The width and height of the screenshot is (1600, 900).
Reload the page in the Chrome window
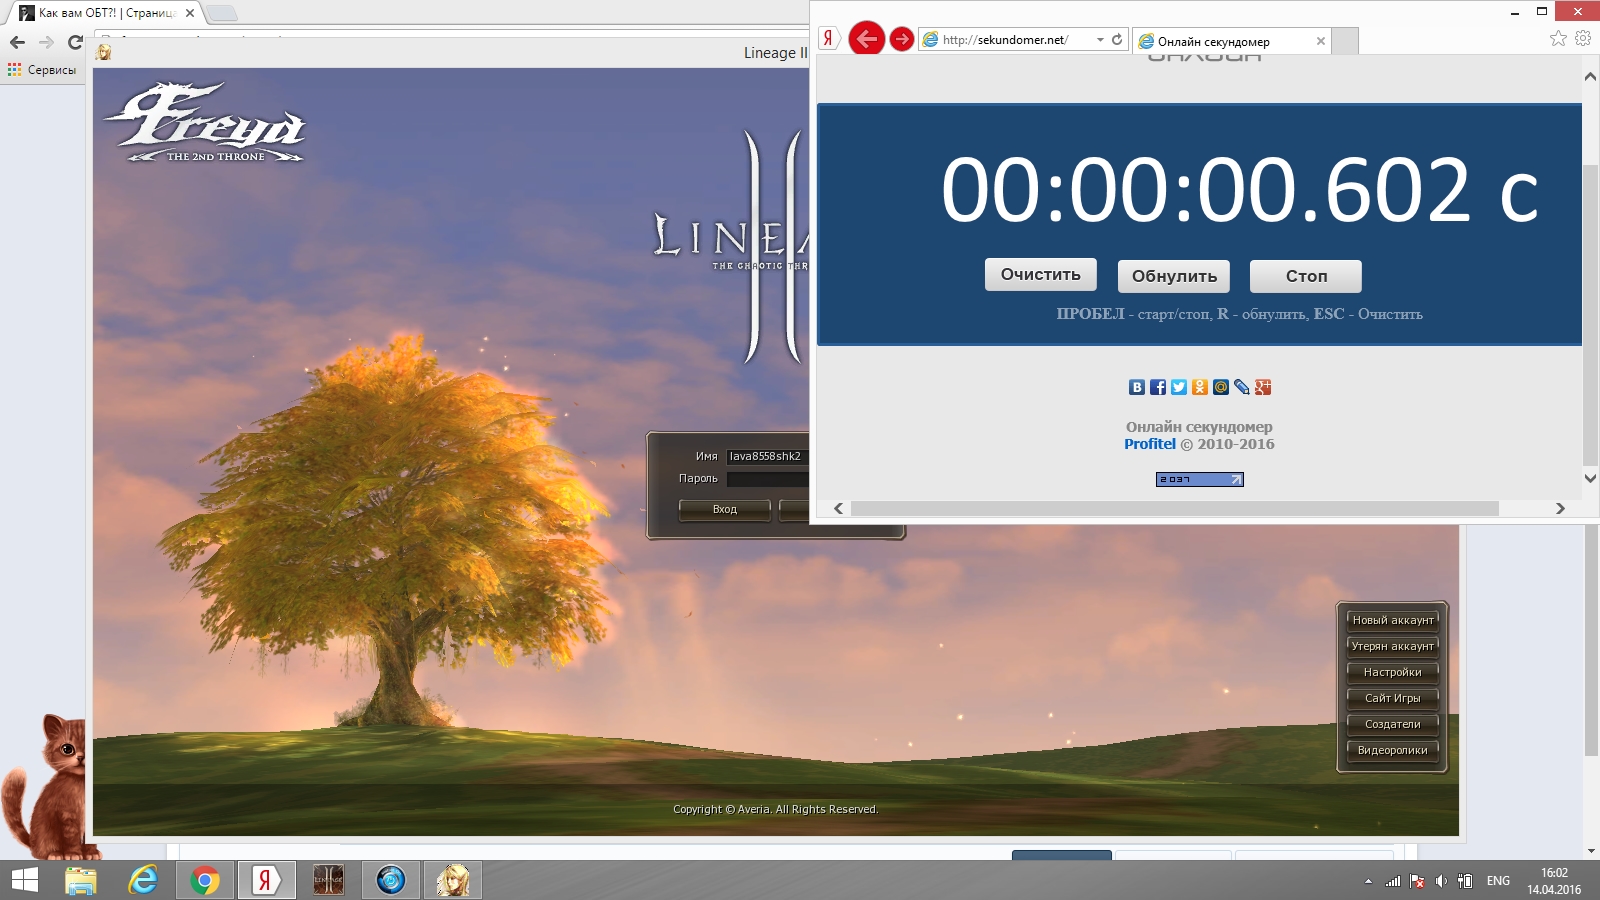(x=75, y=42)
